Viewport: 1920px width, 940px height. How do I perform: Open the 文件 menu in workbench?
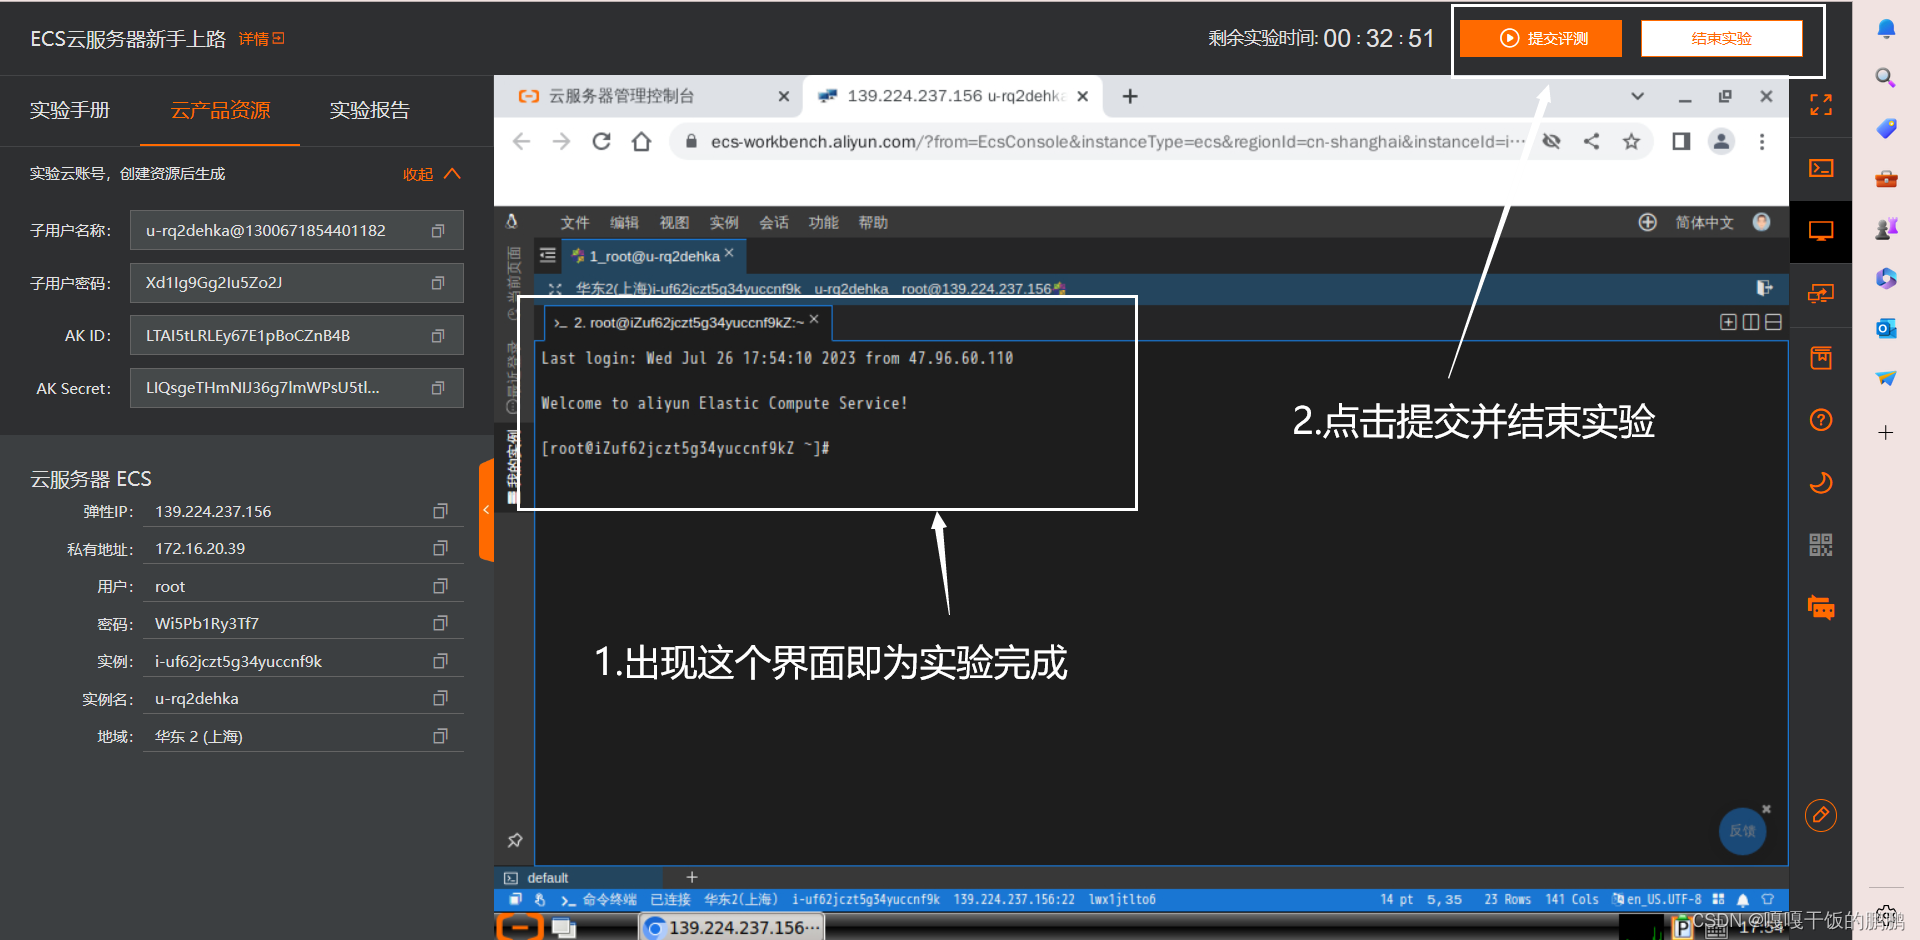tap(575, 222)
